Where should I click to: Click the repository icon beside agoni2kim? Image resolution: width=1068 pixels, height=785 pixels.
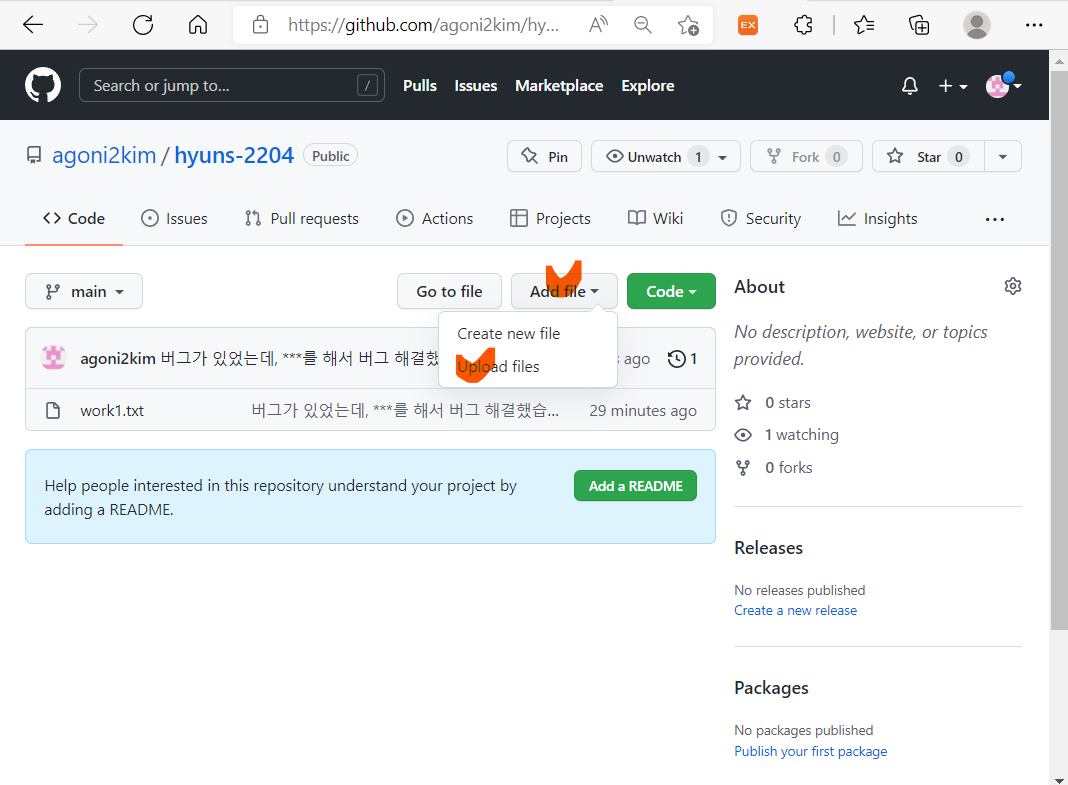click(x=33, y=155)
